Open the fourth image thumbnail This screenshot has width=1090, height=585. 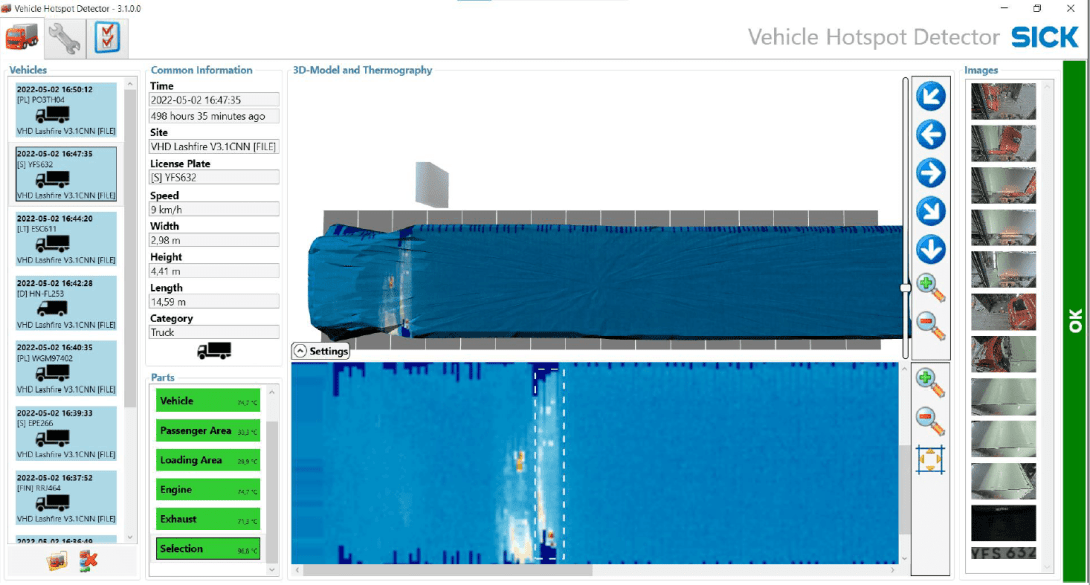tap(1003, 227)
